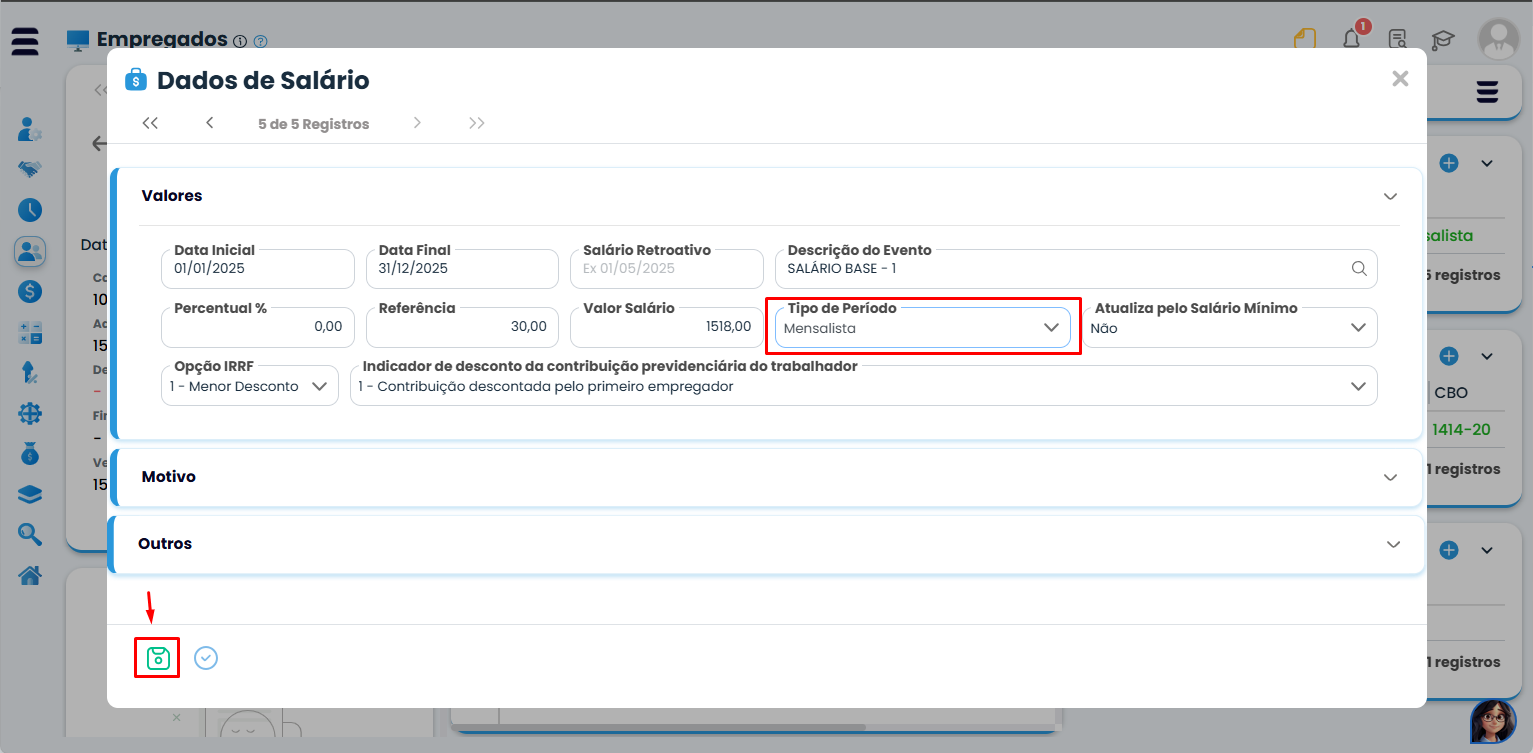Click the help question mark beside Empregados
Screen dimensions: 1533x753
[x=261, y=42]
